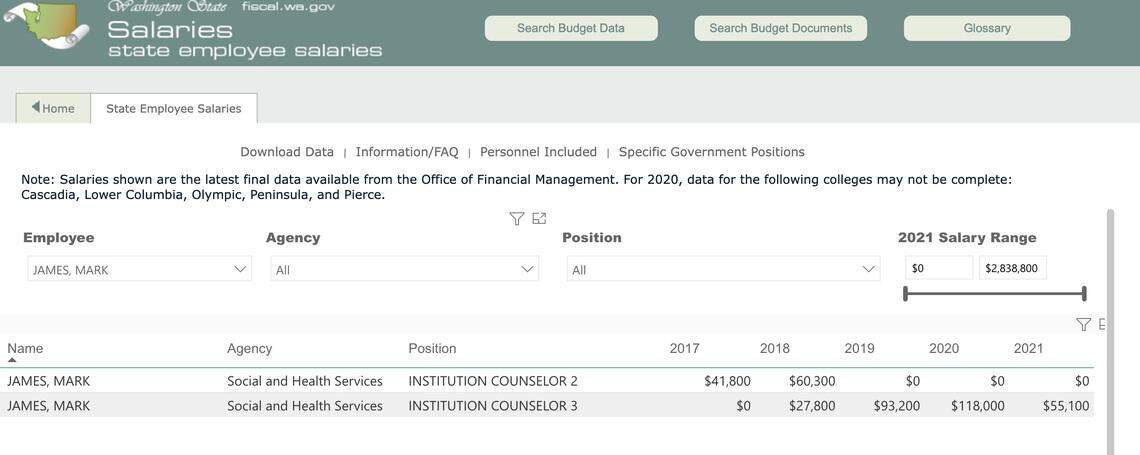Click the $27,800 salary cell

(812, 406)
